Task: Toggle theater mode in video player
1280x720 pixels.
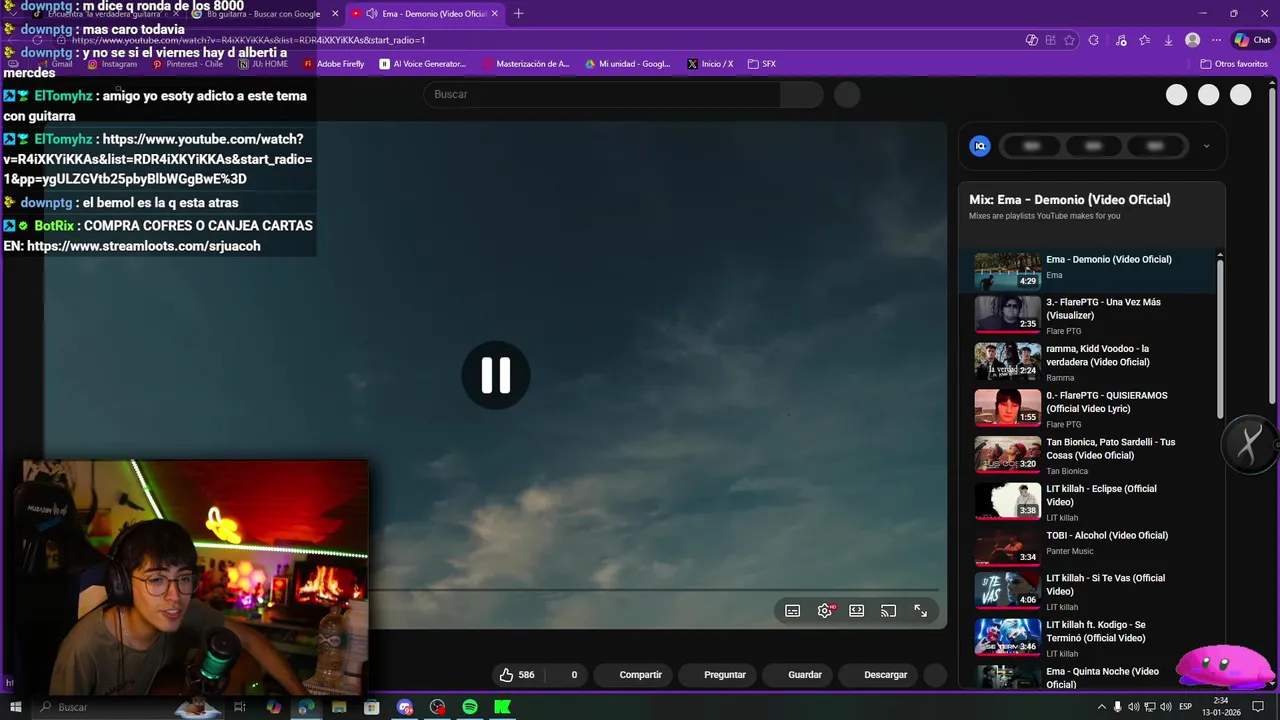Action: pyautogui.click(x=857, y=611)
